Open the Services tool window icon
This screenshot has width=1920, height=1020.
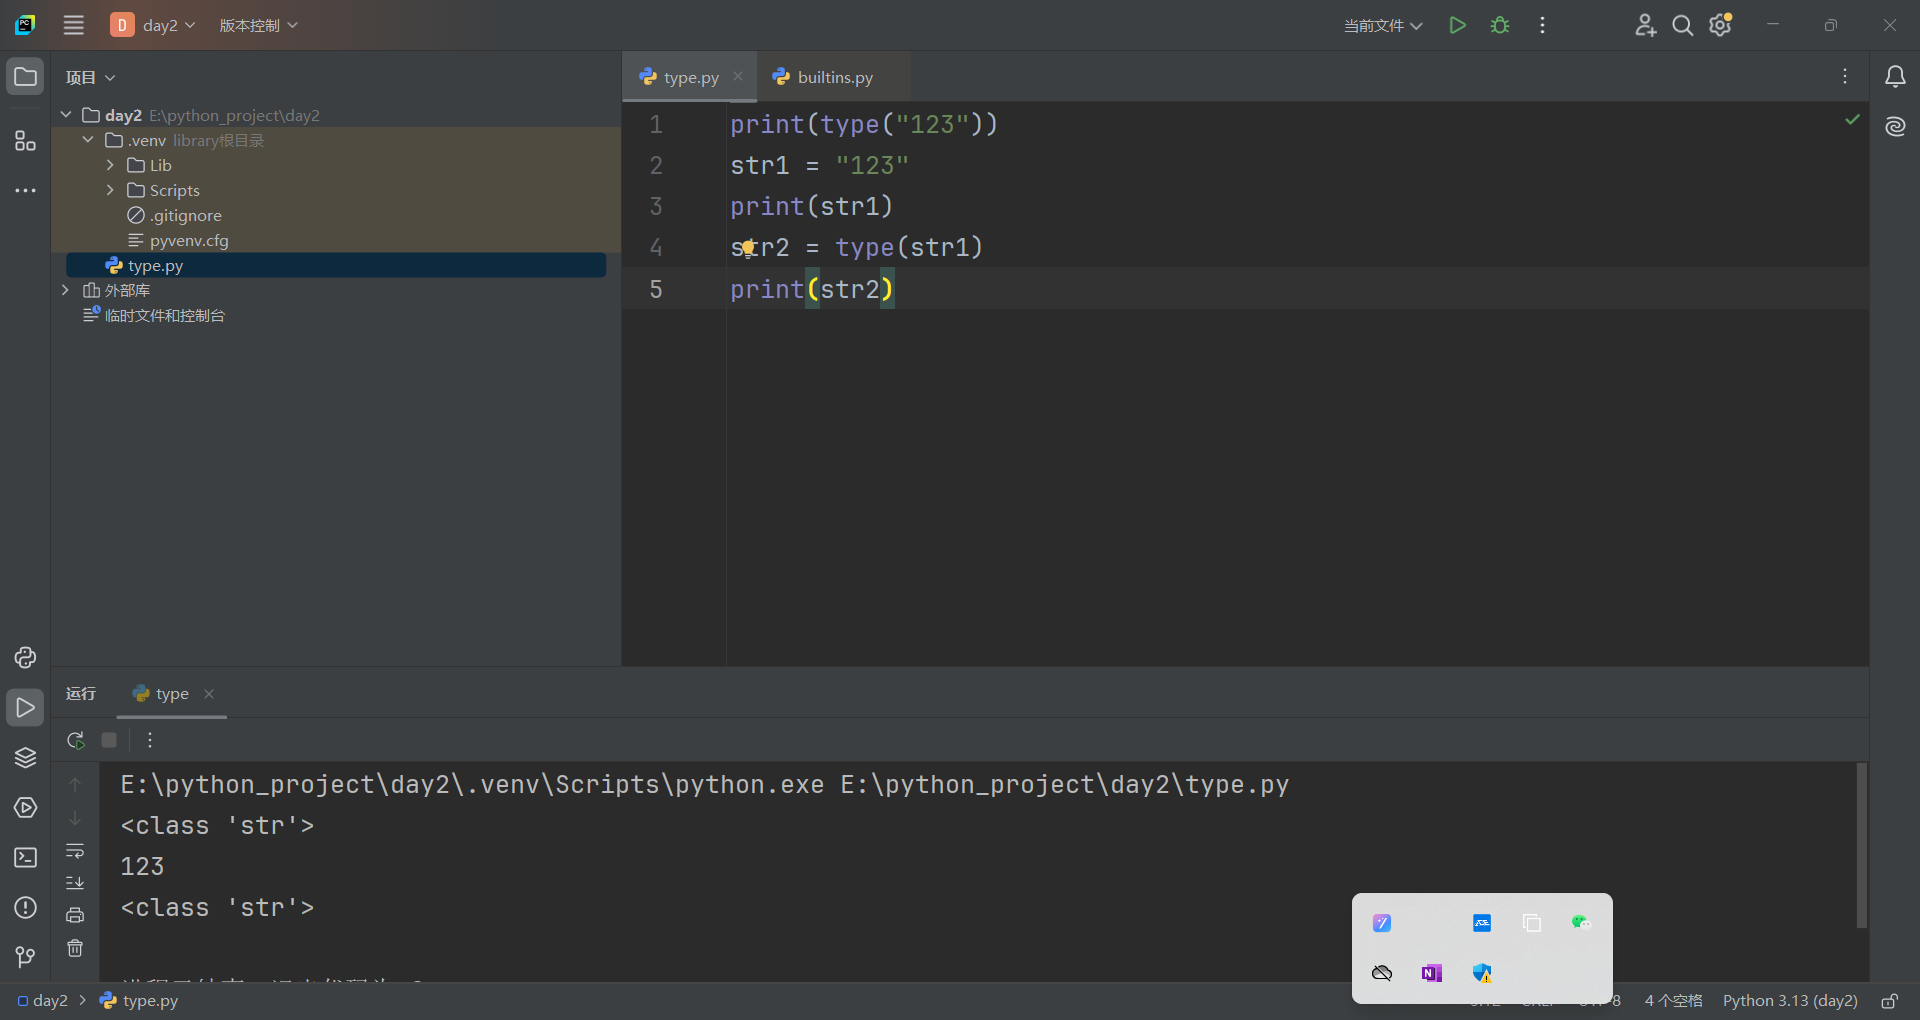pos(25,808)
